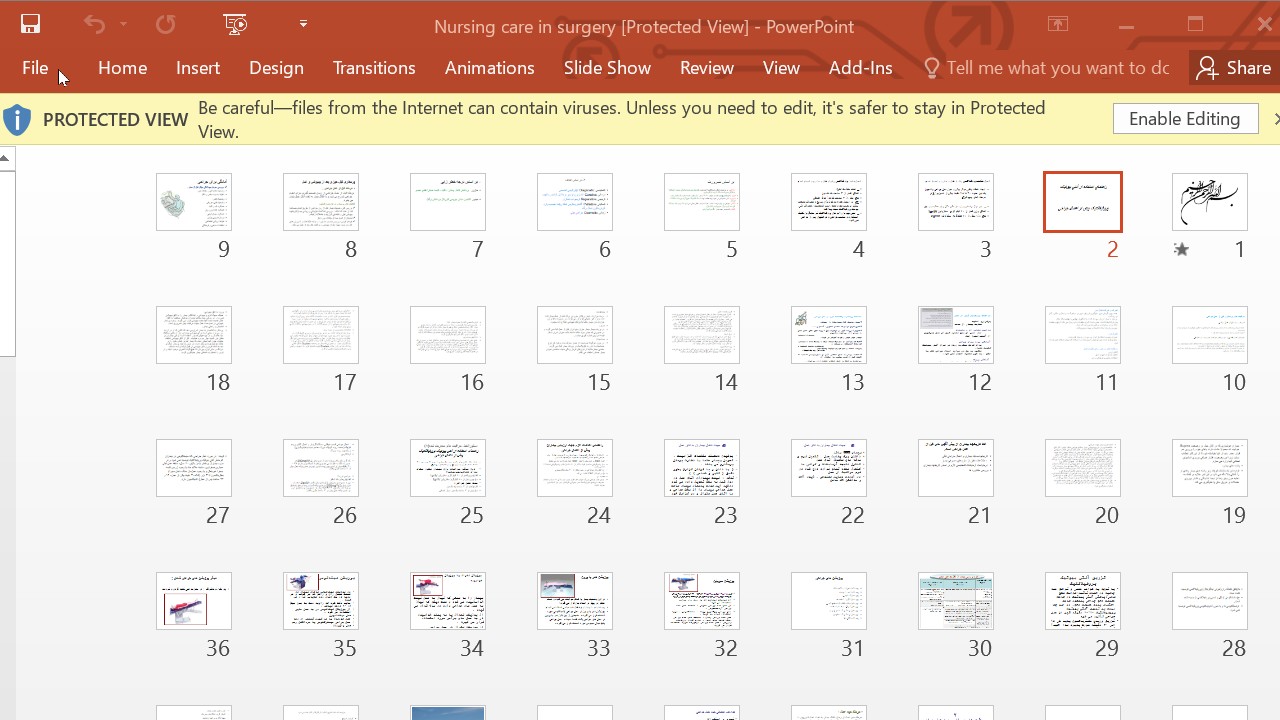This screenshot has height=720, width=1280.
Task: Click the transition star icon under slide 1
Action: point(1181,250)
